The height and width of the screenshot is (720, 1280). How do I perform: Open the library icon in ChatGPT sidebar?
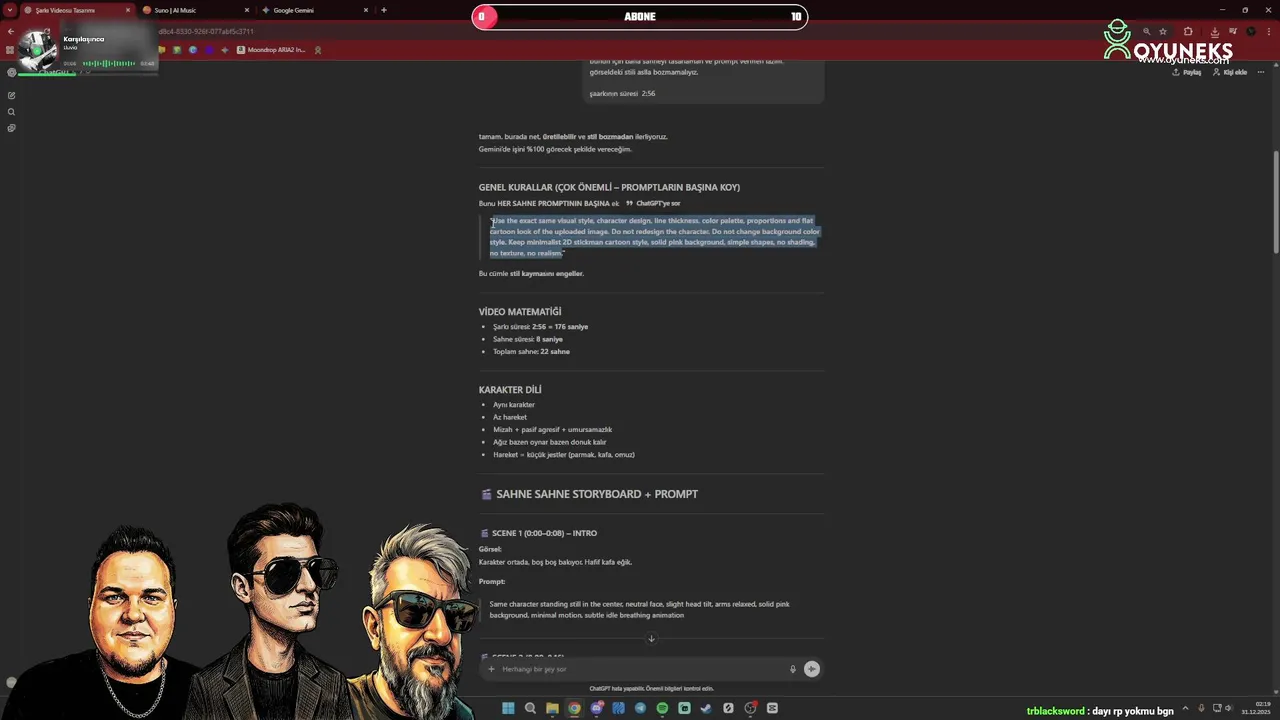[11, 128]
